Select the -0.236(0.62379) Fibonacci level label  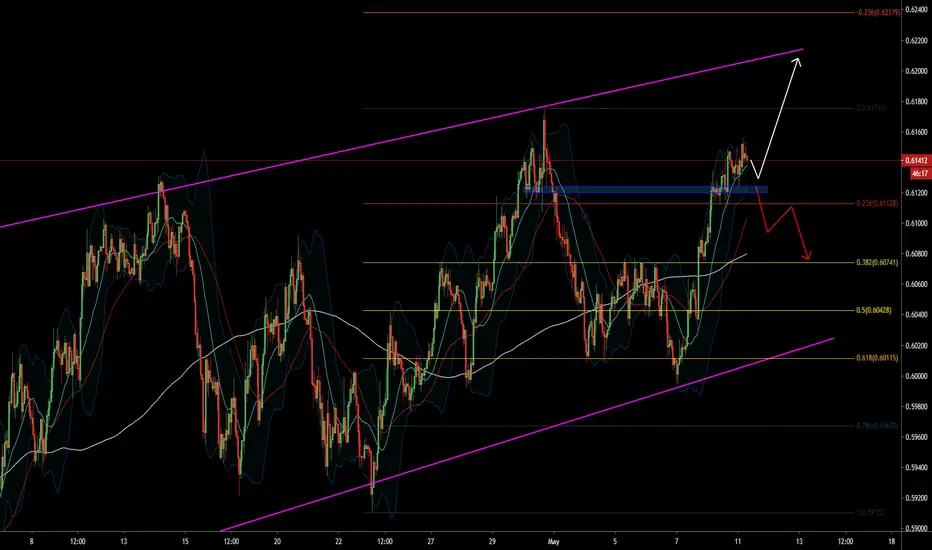(877, 12)
